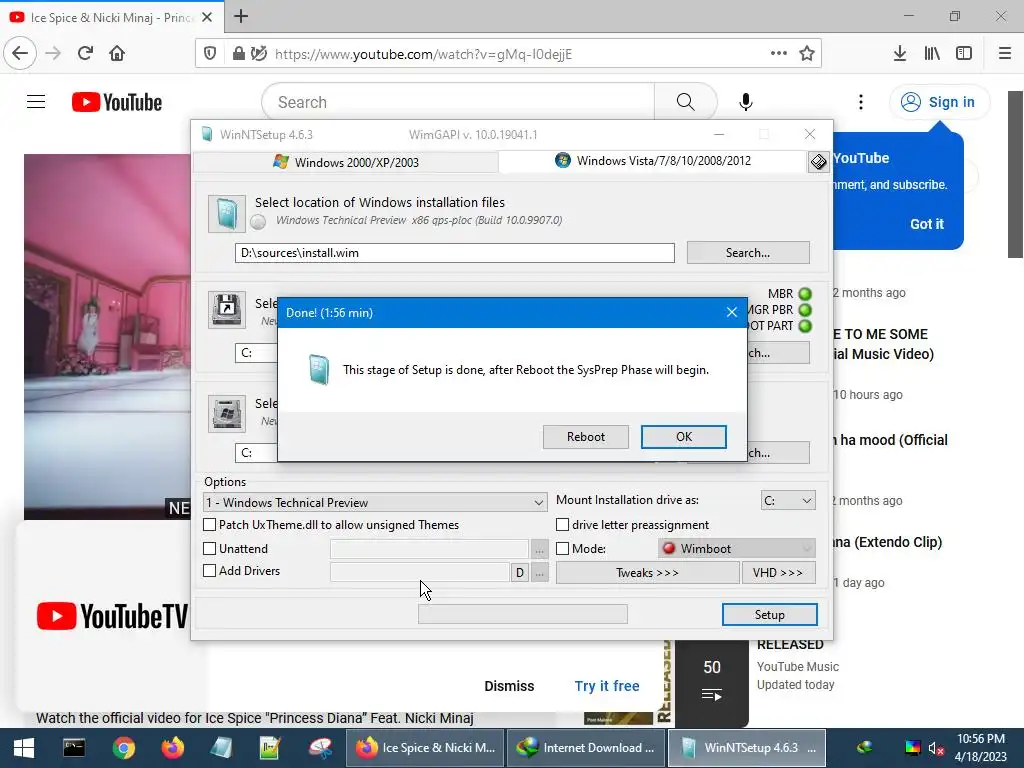
Task: Select the Ice Spice & Nicki Minaj browser tab
Action: click(111, 17)
